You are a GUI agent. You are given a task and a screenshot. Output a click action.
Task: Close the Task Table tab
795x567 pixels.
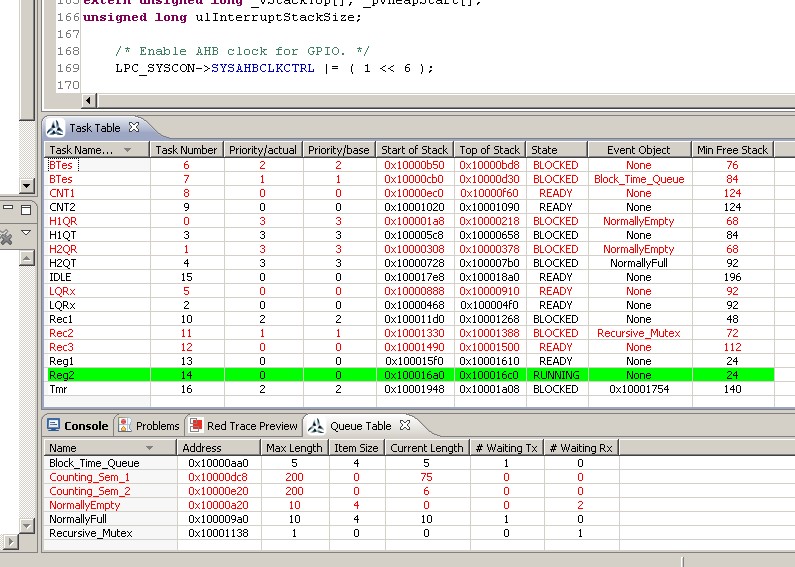(134, 127)
